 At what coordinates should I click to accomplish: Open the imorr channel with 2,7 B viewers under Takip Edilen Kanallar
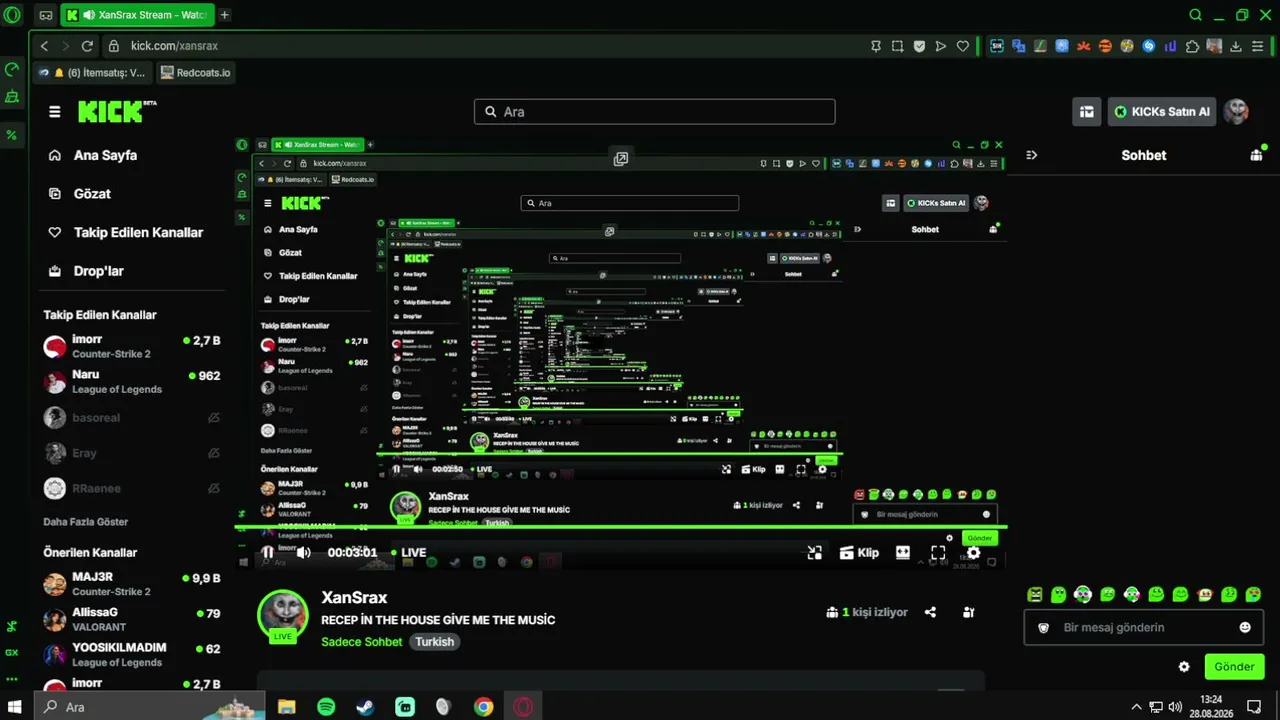coord(132,346)
